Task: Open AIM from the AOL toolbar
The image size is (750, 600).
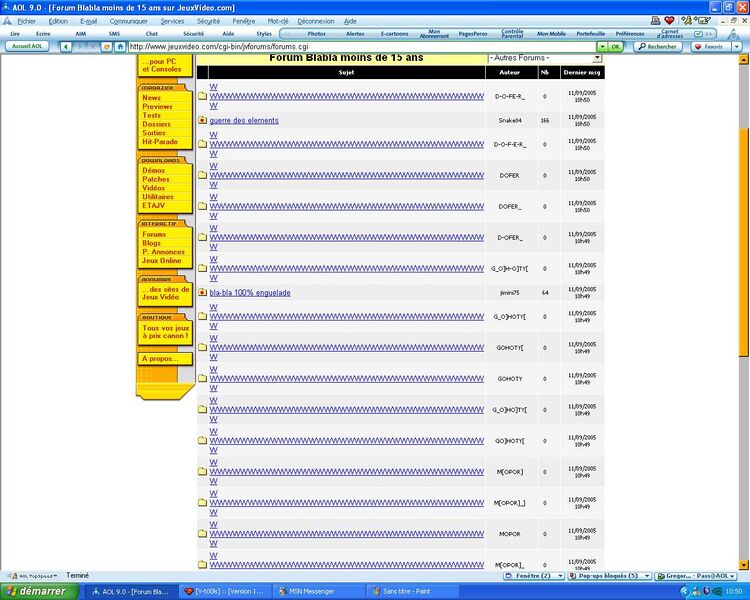Action: tap(81, 34)
